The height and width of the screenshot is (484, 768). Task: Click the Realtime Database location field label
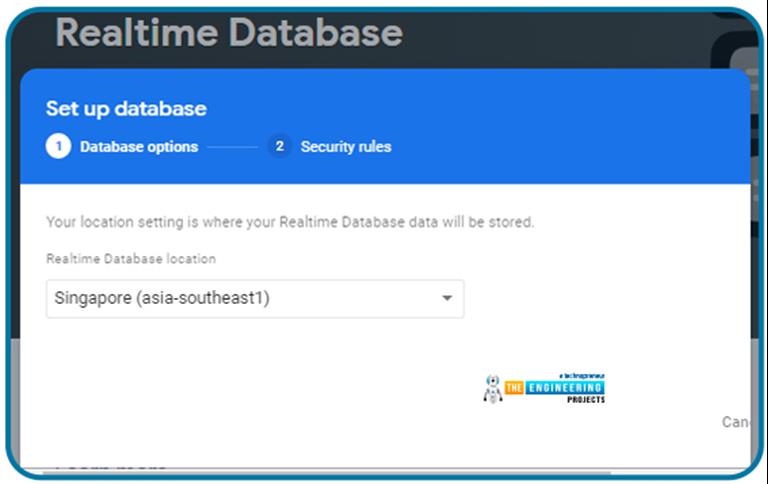click(x=131, y=258)
